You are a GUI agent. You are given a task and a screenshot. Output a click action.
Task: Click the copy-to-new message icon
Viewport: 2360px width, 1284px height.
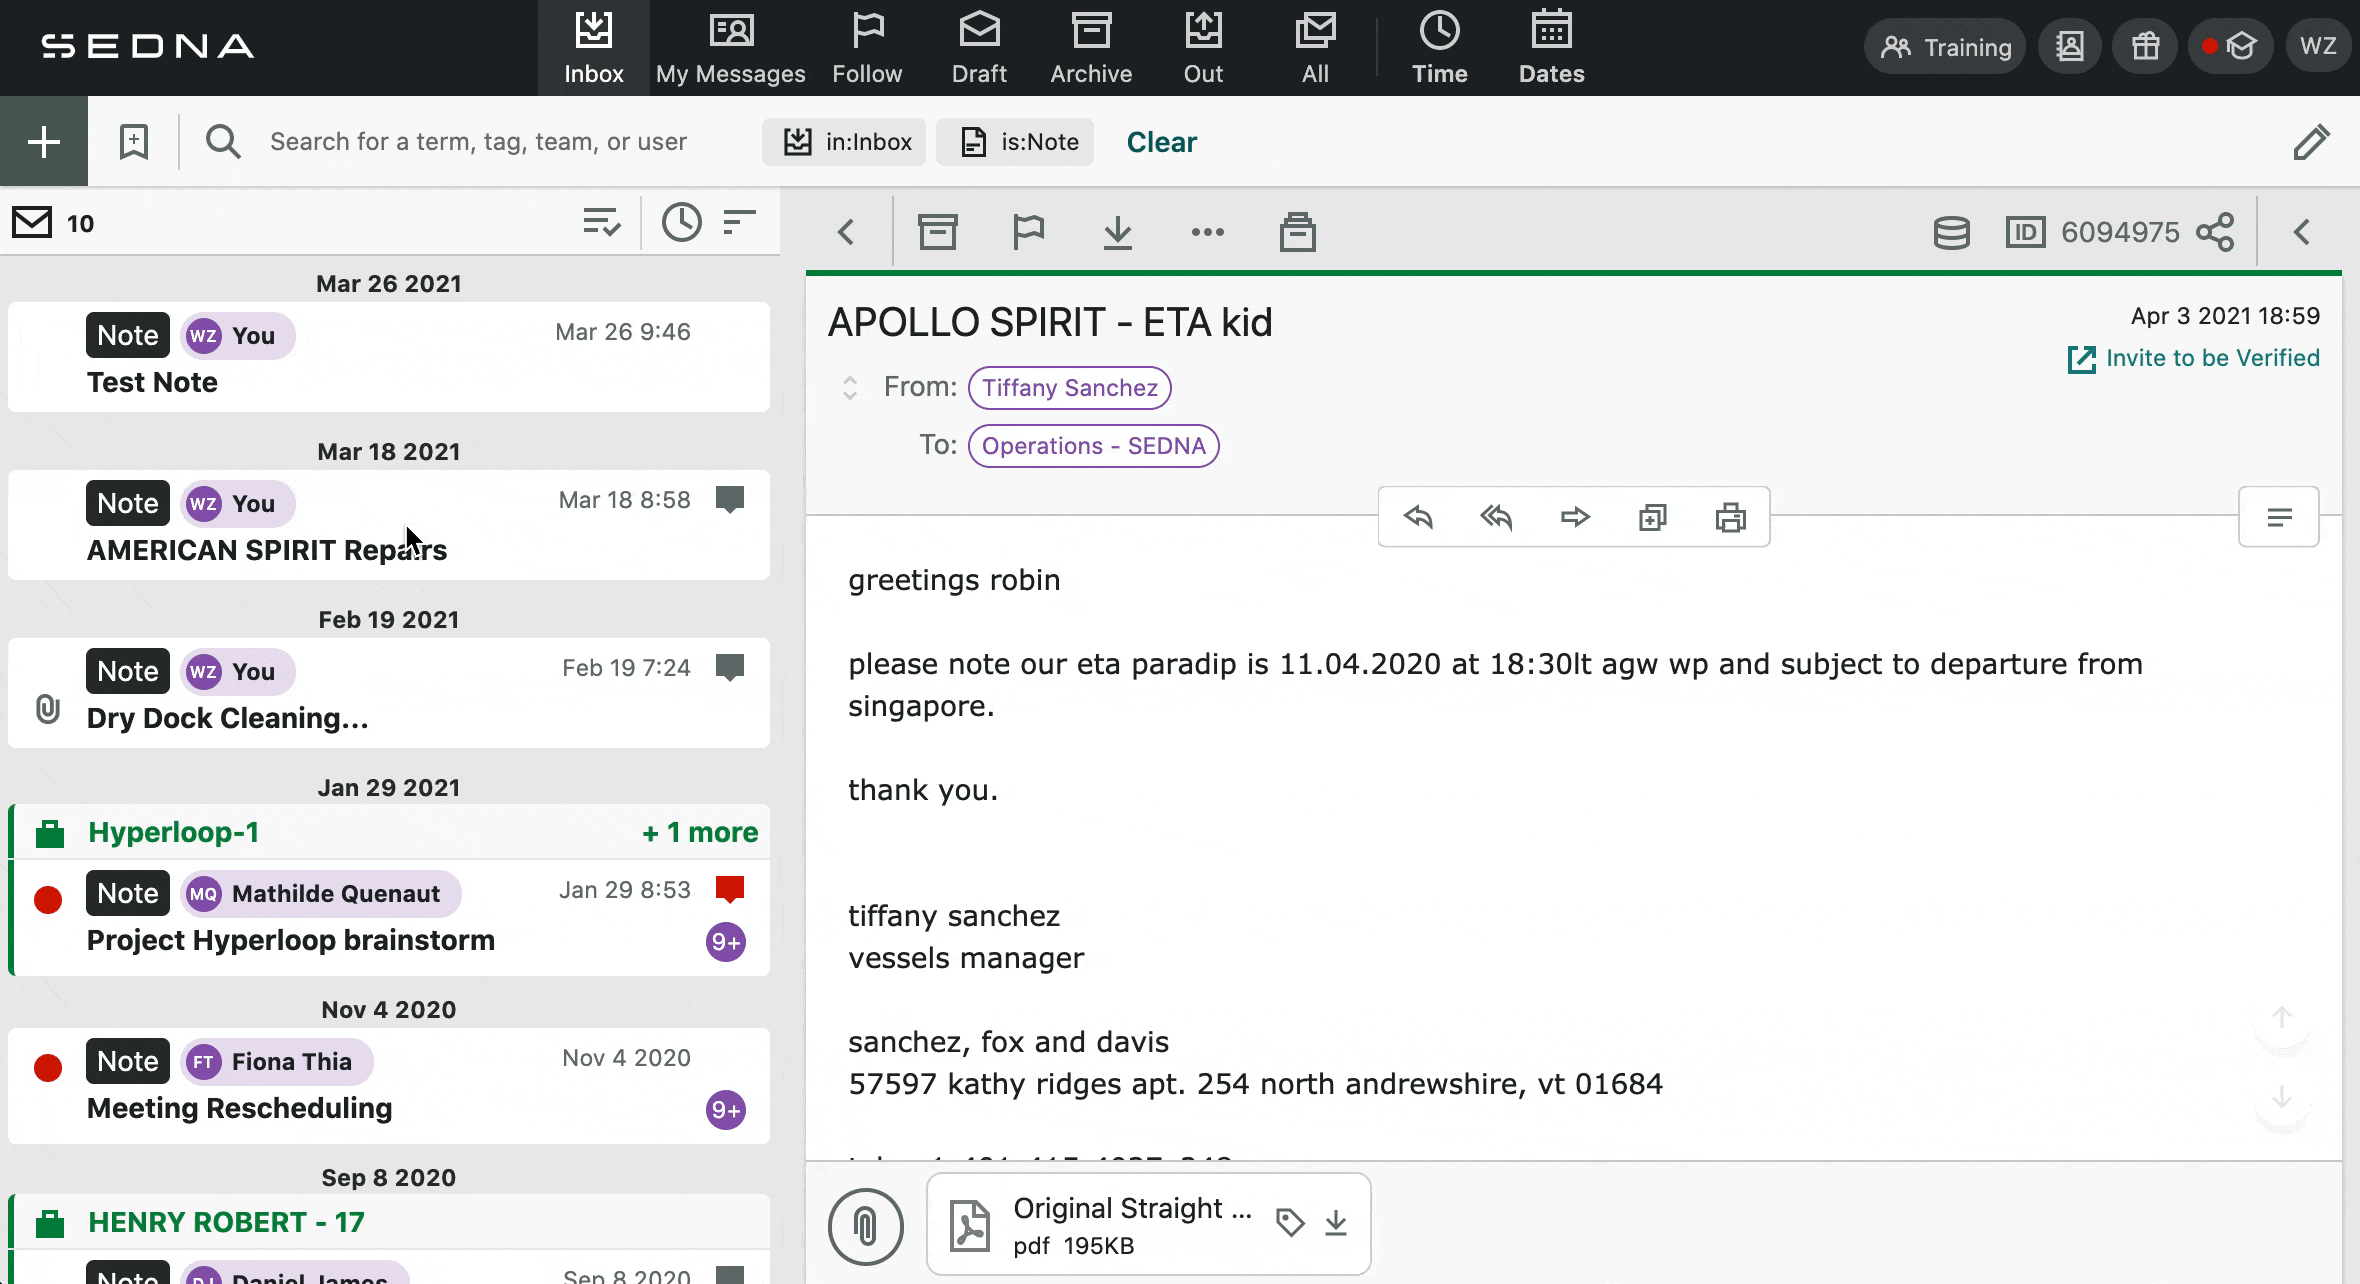(1652, 517)
